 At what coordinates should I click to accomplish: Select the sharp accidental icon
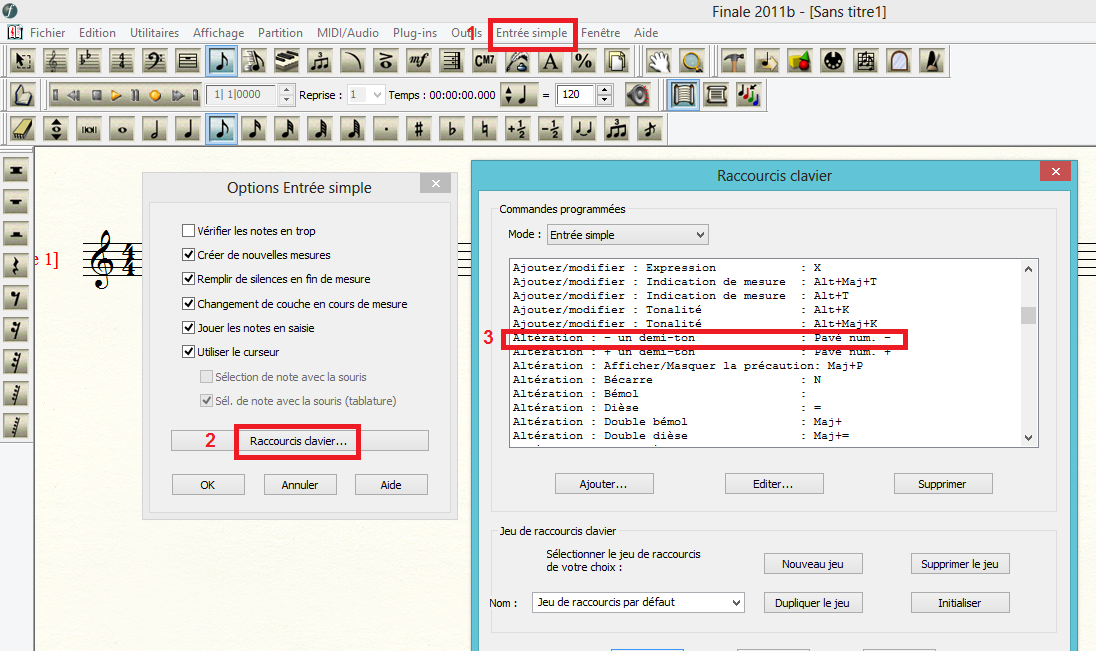(x=420, y=129)
